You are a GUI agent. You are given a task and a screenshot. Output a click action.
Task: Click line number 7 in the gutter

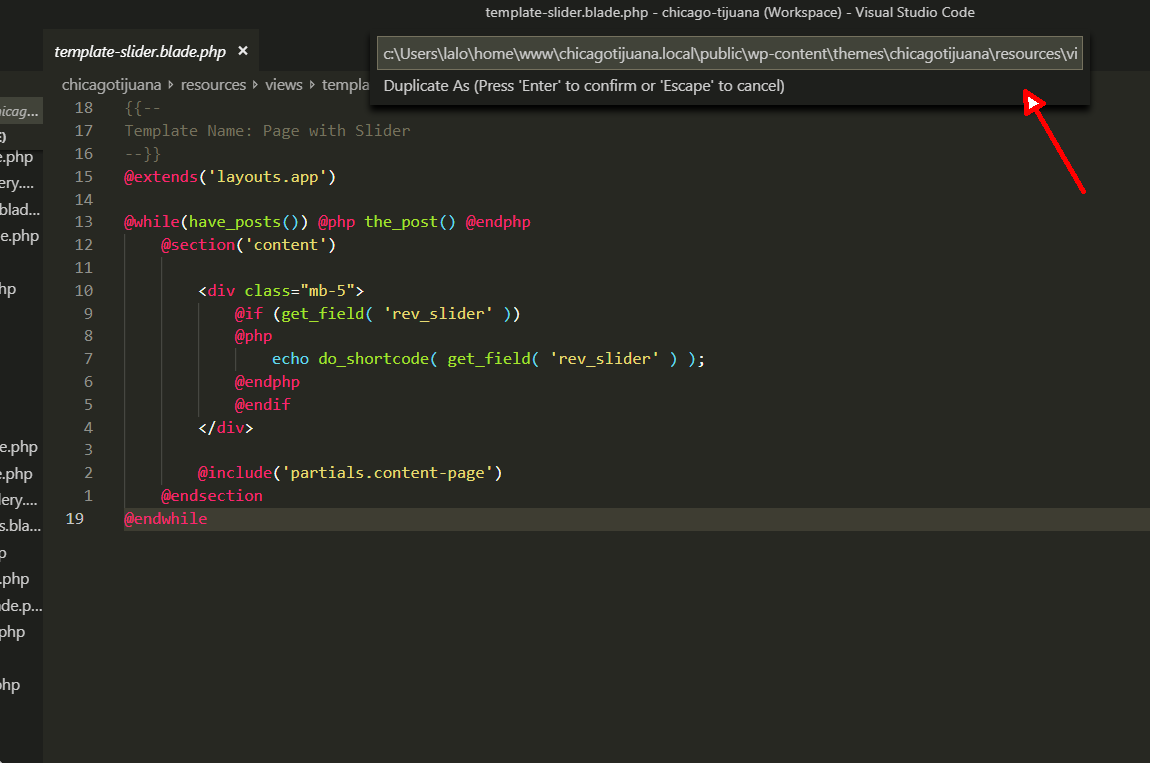(88, 359)
